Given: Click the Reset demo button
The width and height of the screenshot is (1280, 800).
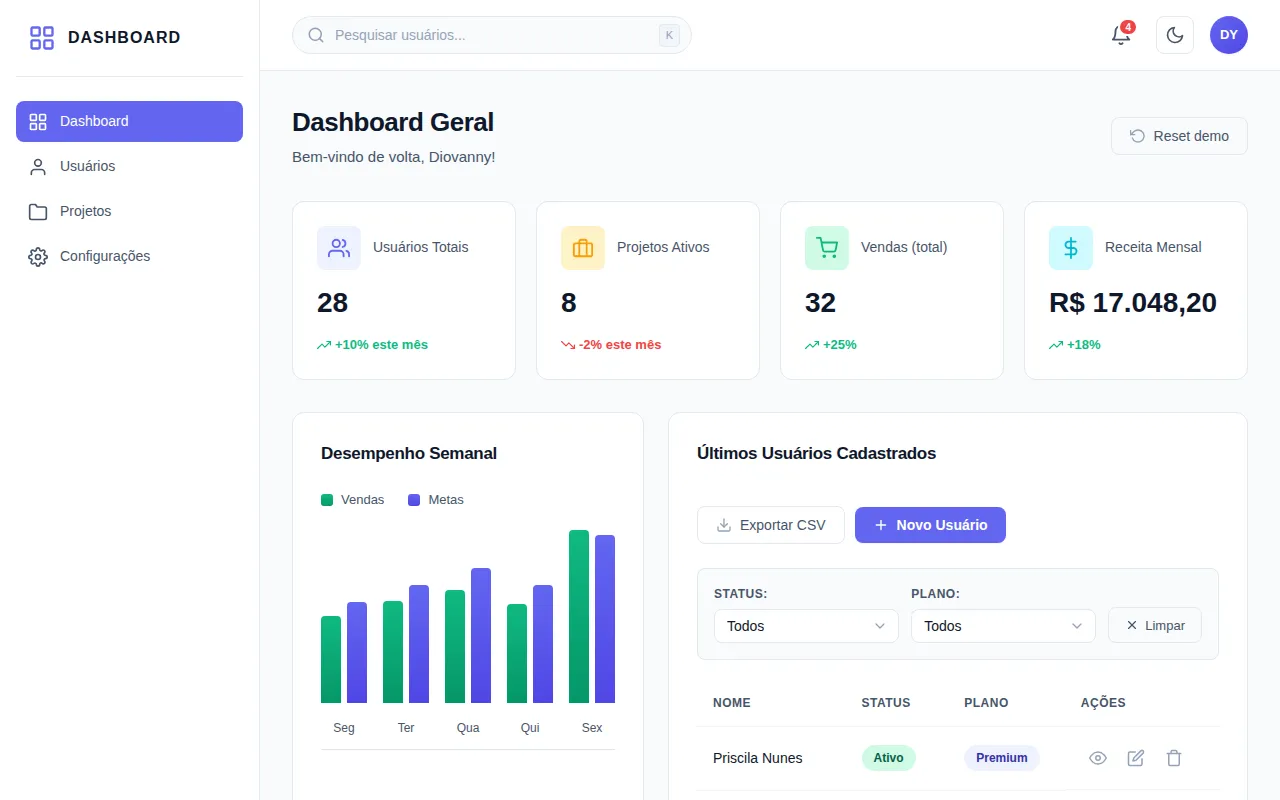Looking at the screenshot, I should tap(1179, 136).
